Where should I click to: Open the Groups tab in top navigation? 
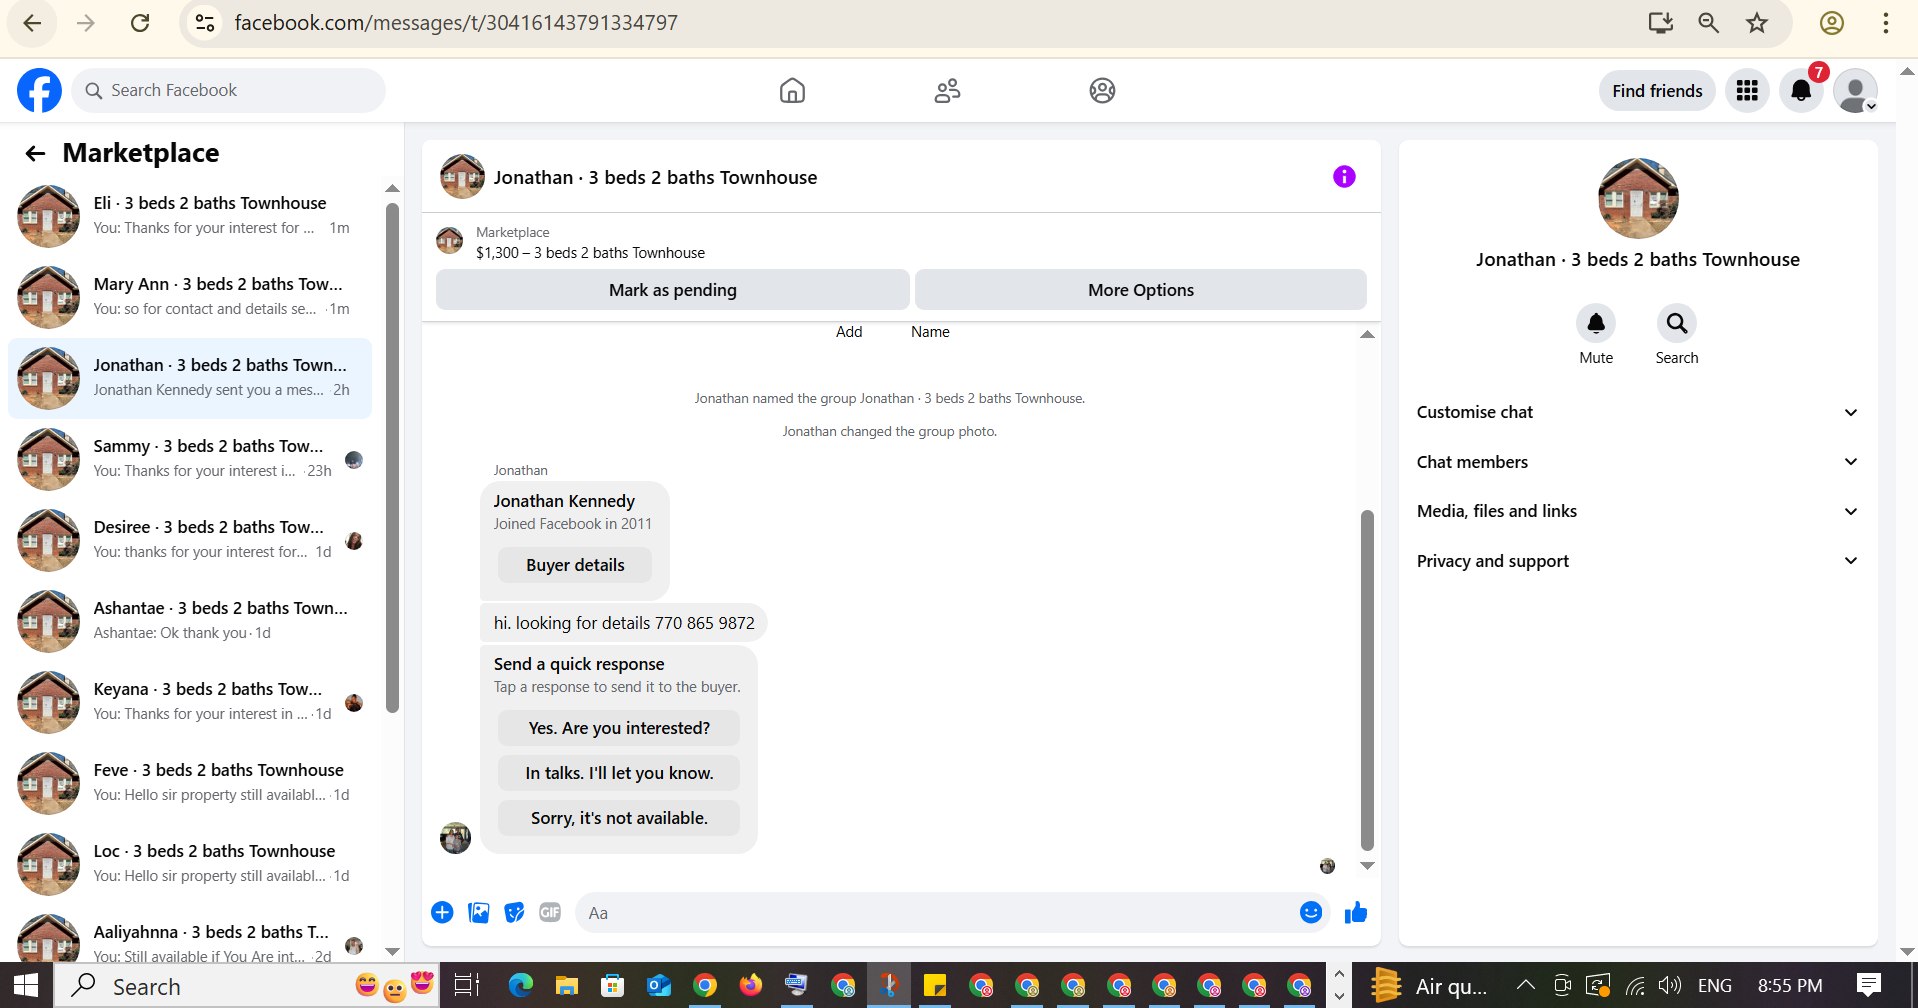tap(1102, 91)
